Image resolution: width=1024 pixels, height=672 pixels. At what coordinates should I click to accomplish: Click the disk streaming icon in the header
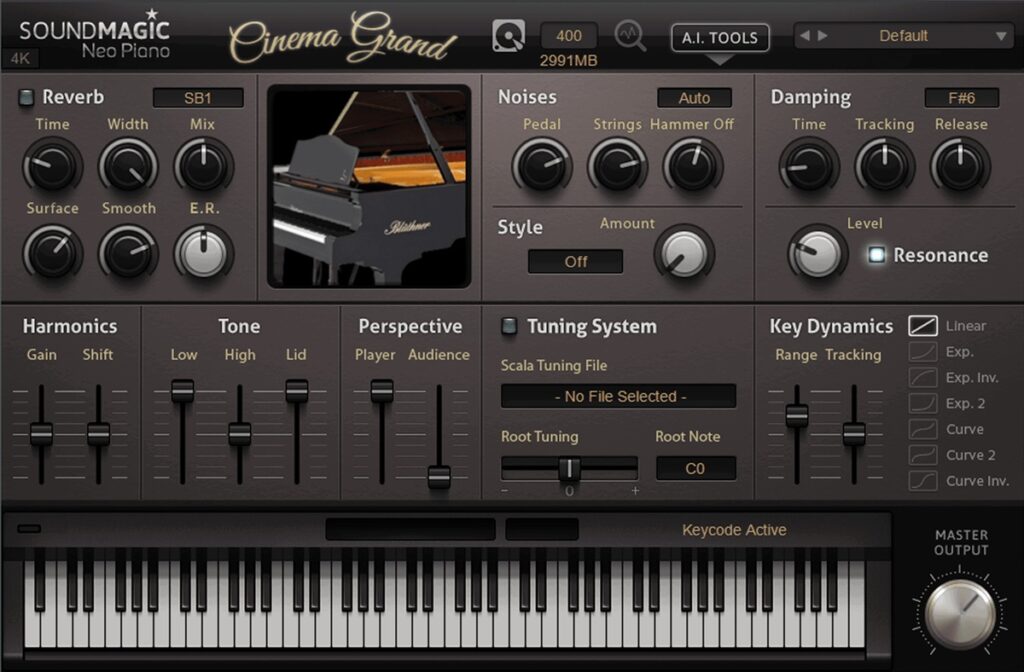[x=507, y=33]
